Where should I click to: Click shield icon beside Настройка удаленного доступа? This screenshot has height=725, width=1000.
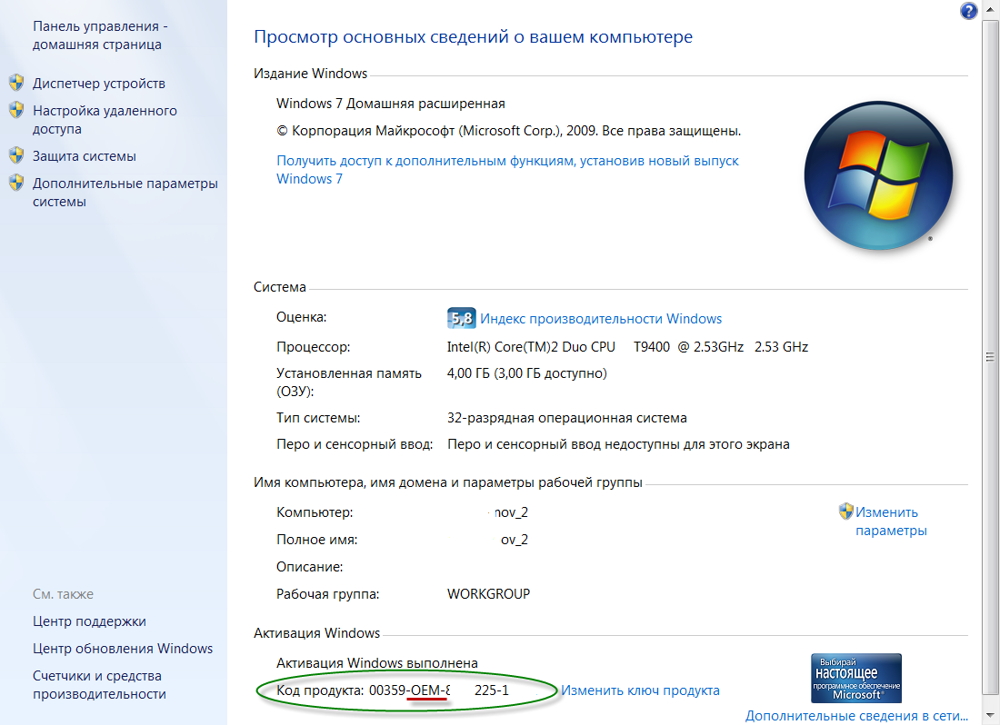pyautogui.click(x=16, y=110)
